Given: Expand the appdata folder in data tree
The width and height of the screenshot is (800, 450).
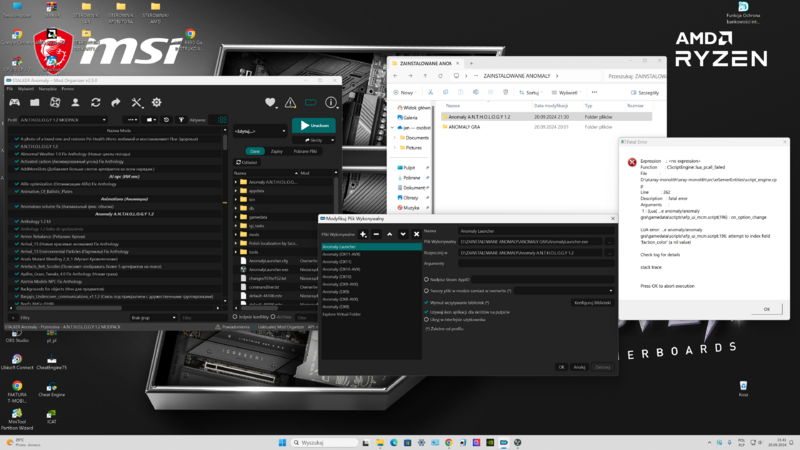Looking at the screenshot, I should [236, 190].
